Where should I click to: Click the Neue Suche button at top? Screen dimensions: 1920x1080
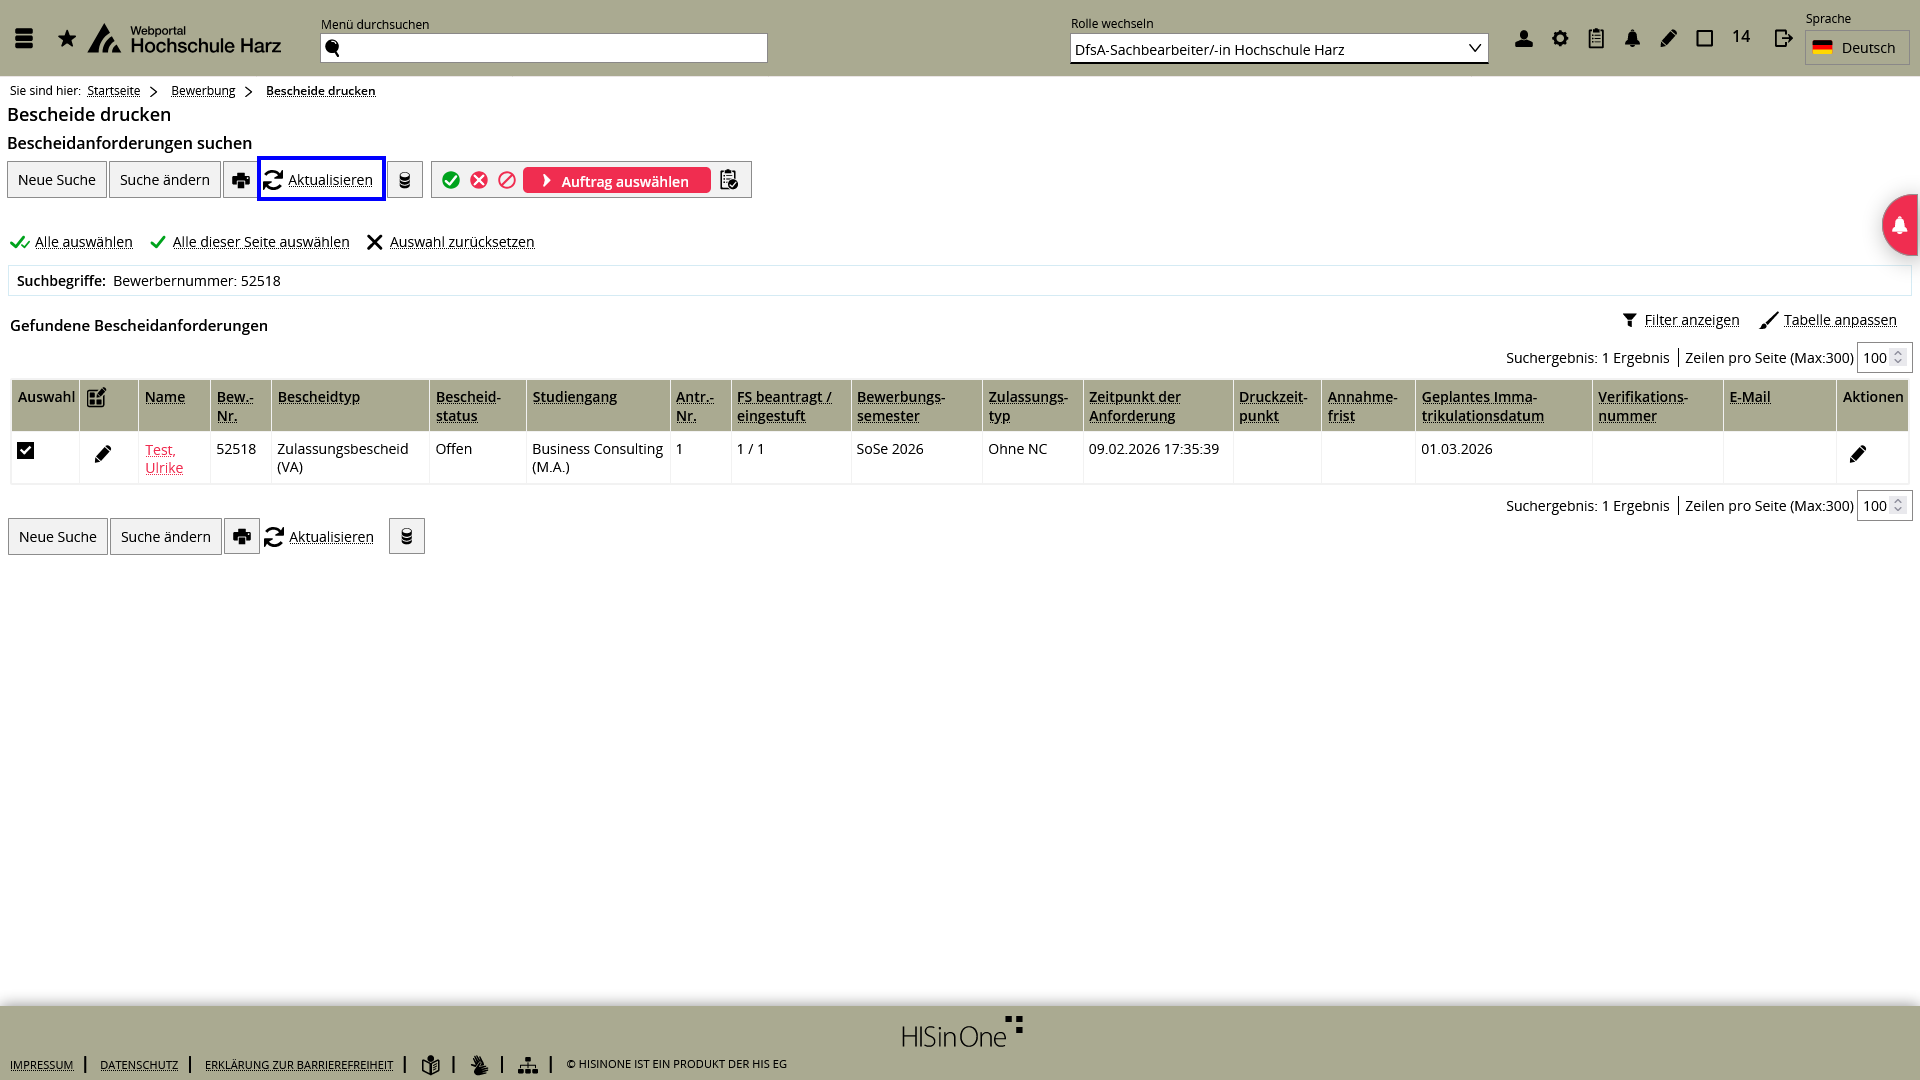point(57,180)
